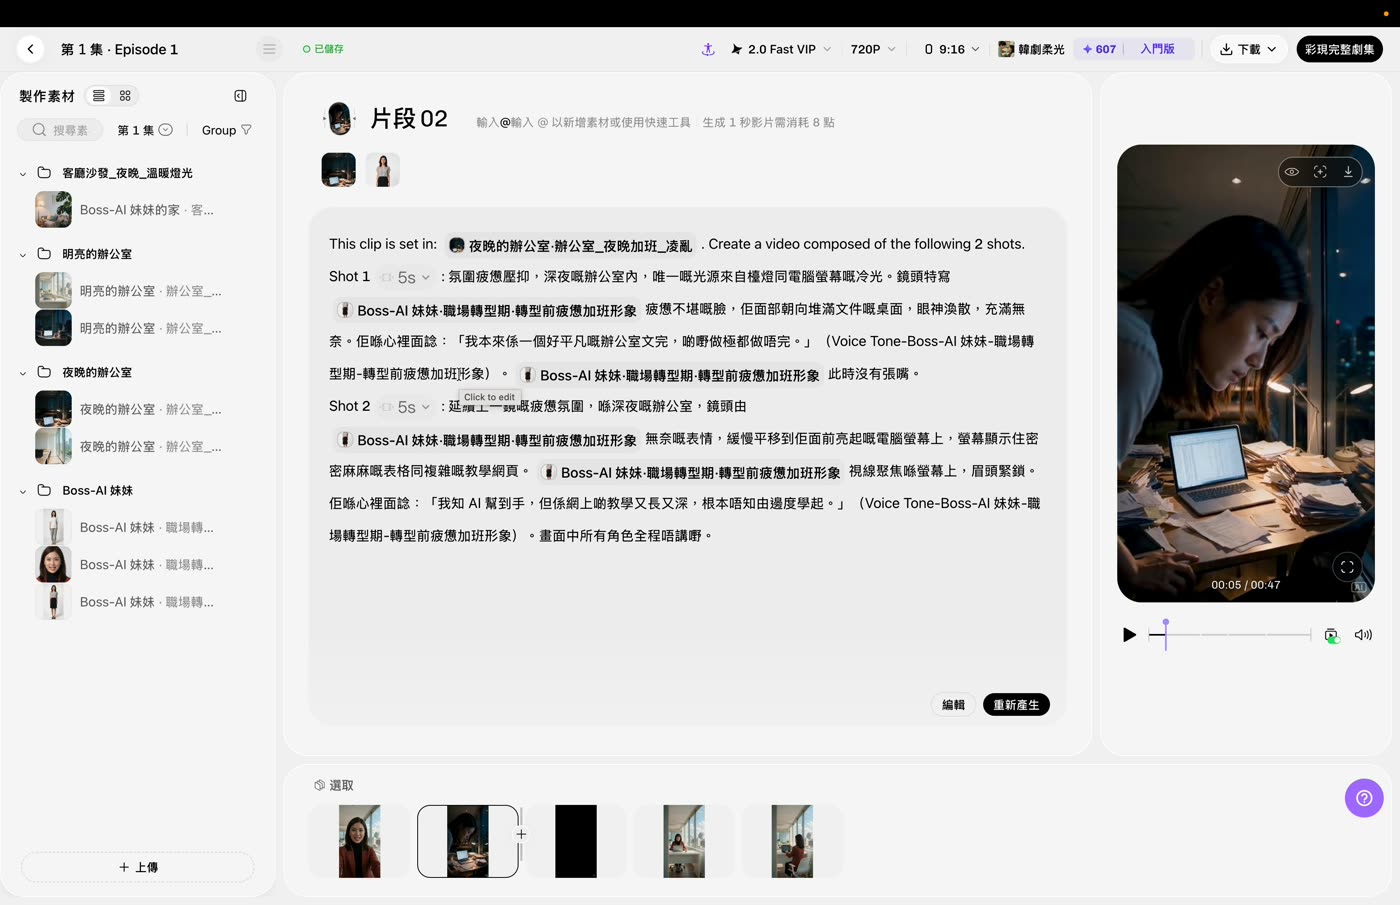Click the purple playhead marker on timeline

(x=1166, y=634)
